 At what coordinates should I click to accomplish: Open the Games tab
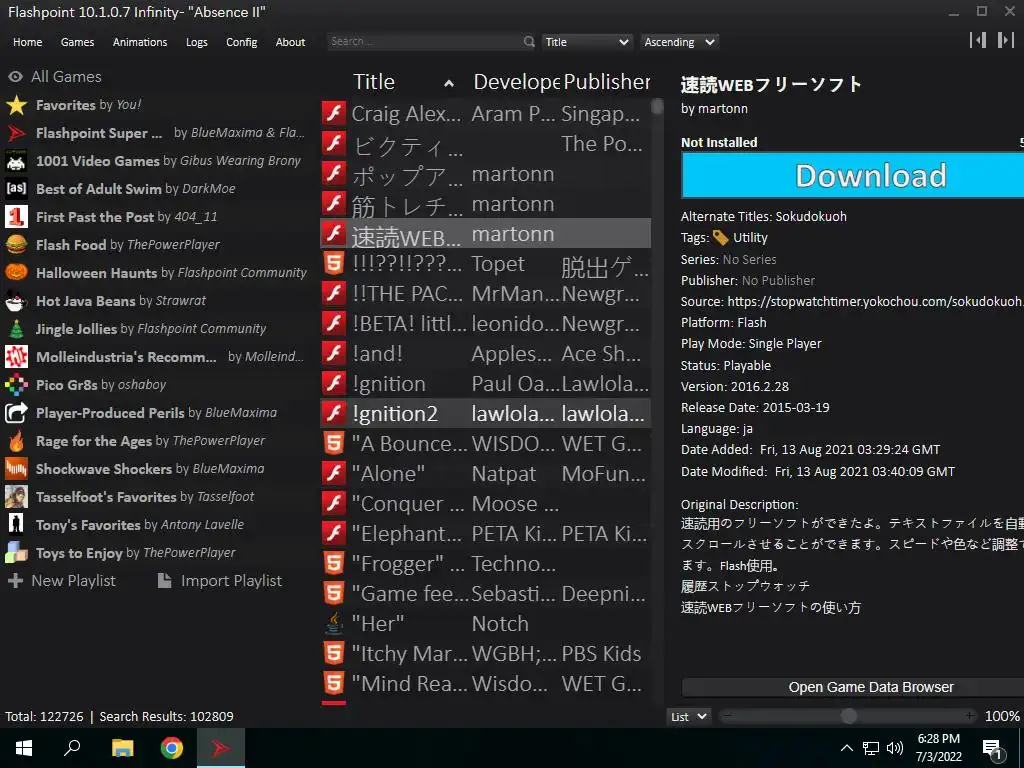tap(77, 42)
